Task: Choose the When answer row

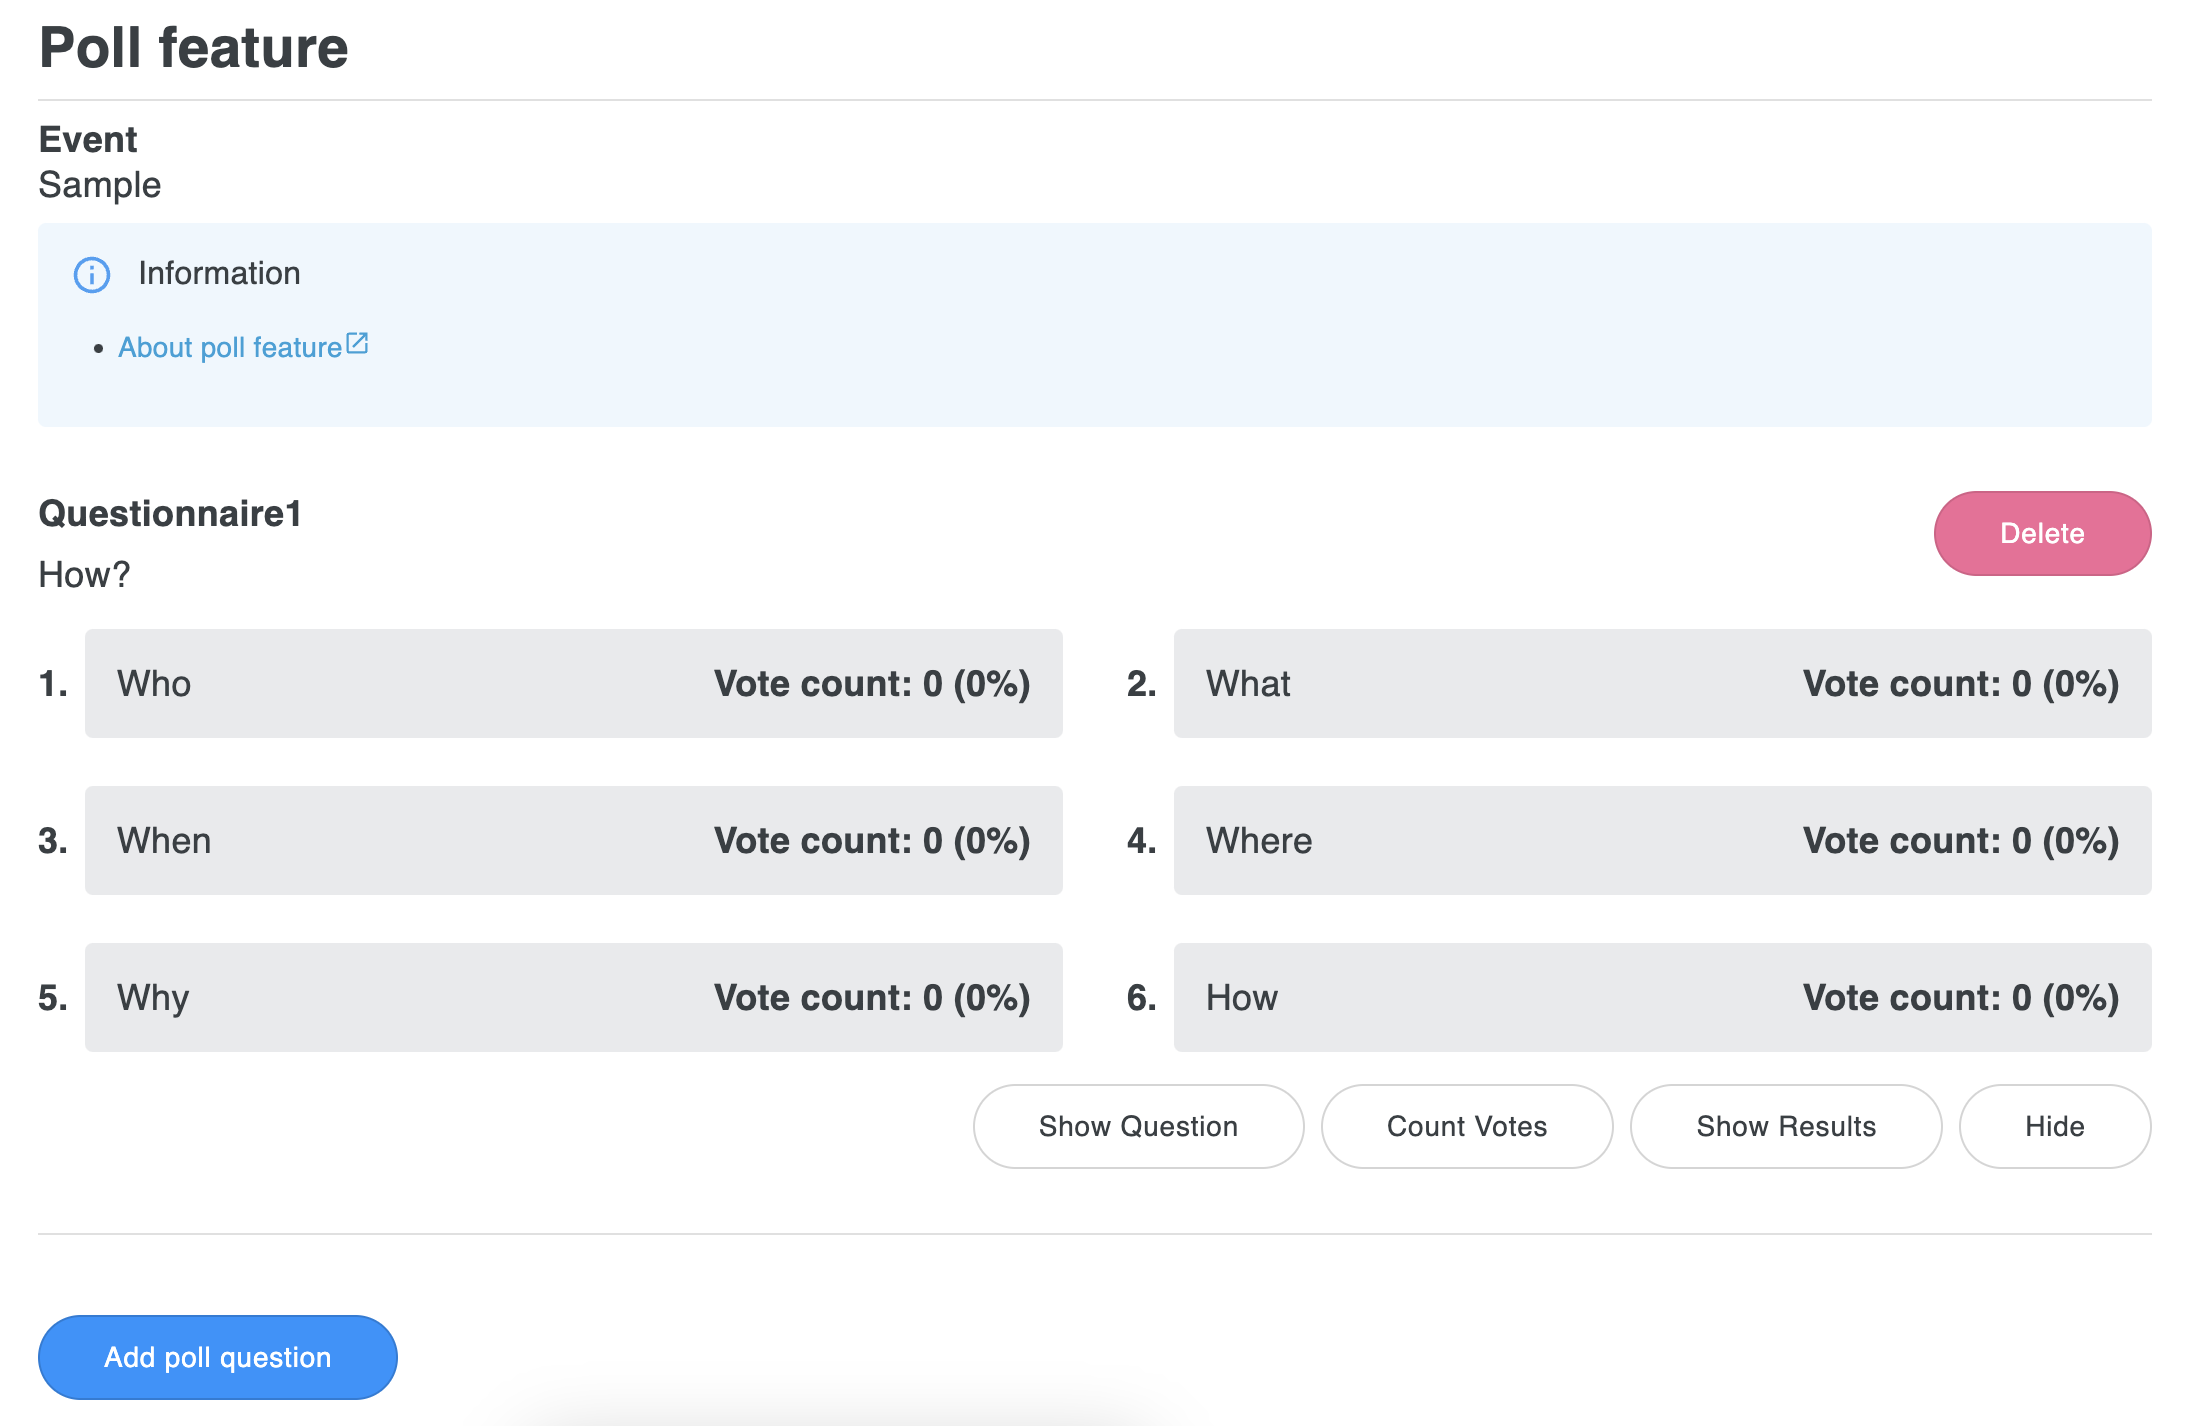Action: point(573,841)
